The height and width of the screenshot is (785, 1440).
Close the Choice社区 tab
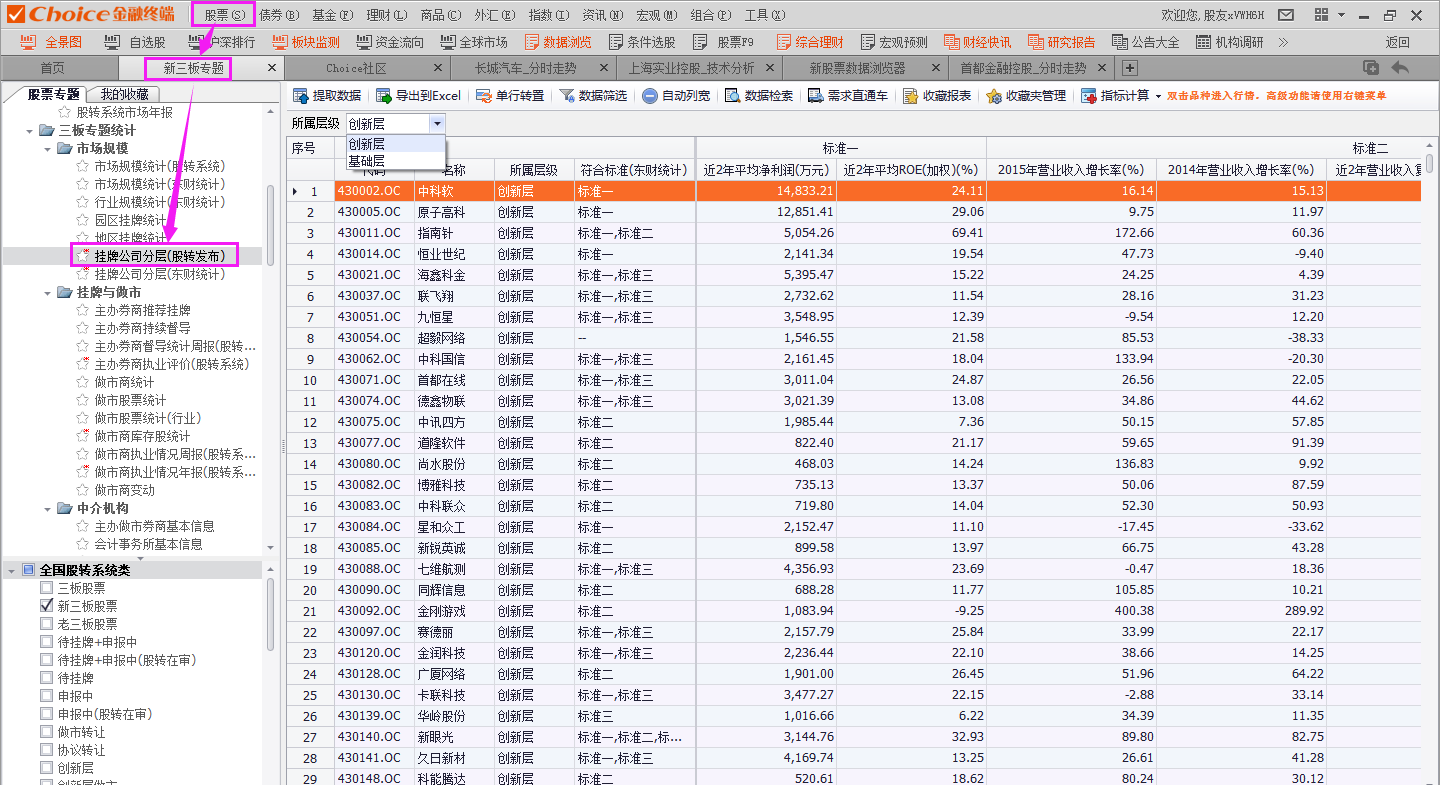click(x=438, y=68)
